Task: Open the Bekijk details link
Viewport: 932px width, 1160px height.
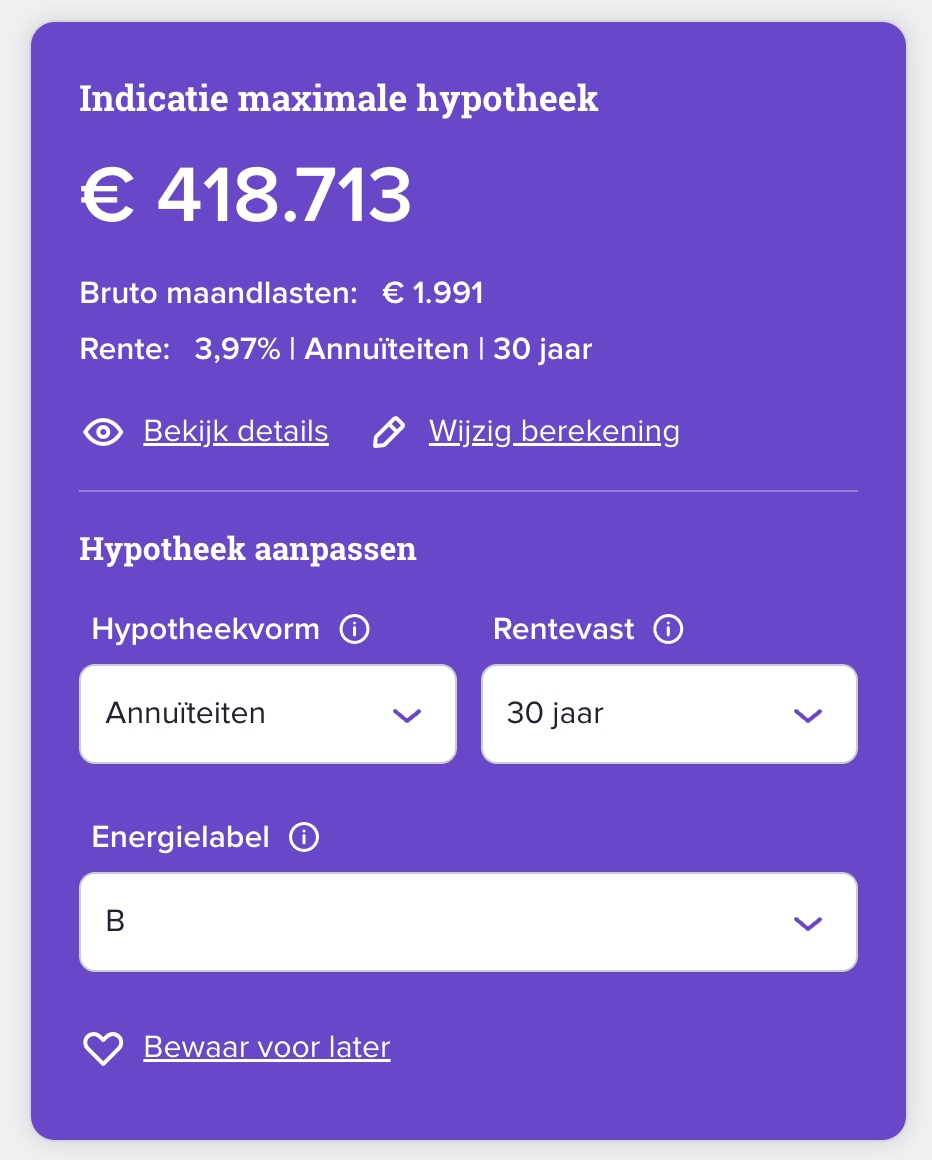Action: pos(236,431)
